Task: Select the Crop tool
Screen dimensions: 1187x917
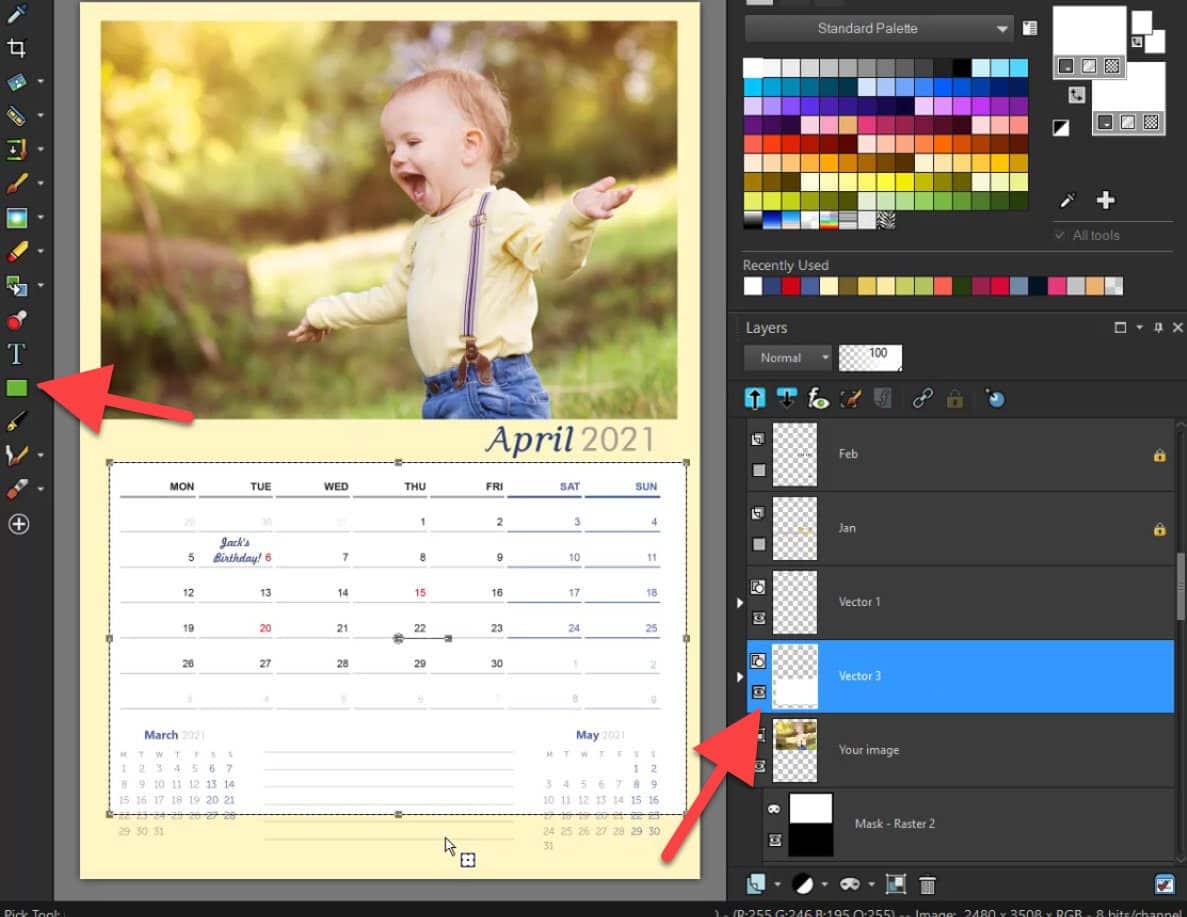Action: tap(18, 47)
